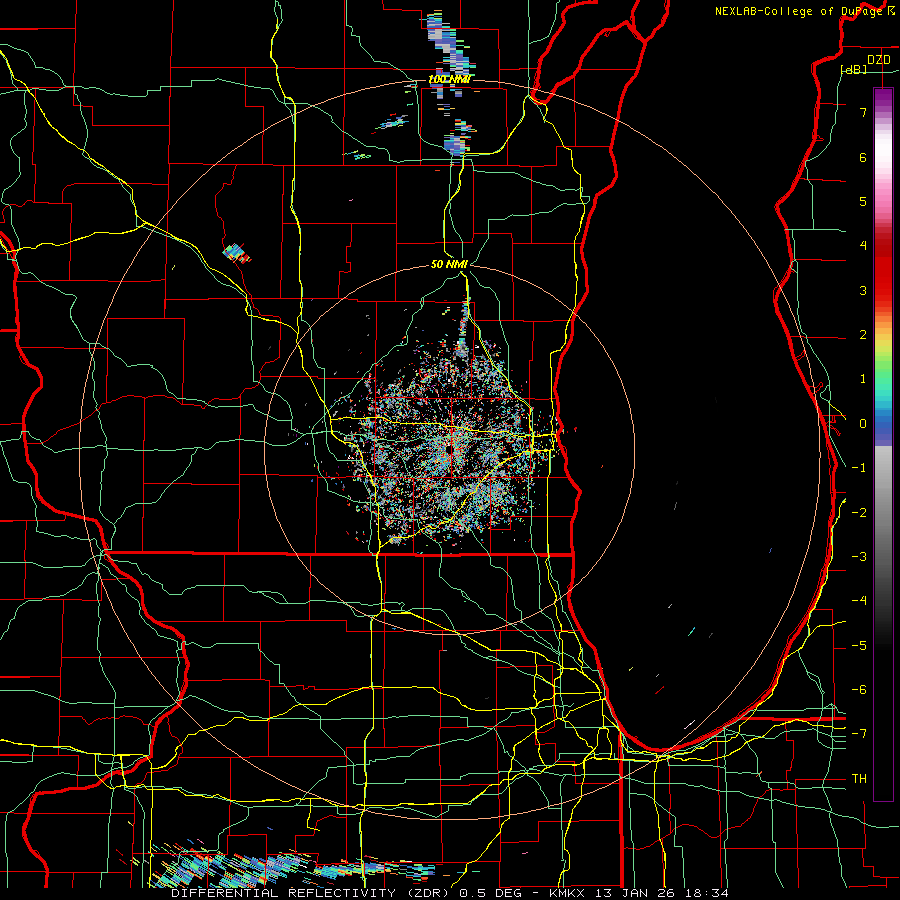Click the -1 value on color scale

click(859, 467)
